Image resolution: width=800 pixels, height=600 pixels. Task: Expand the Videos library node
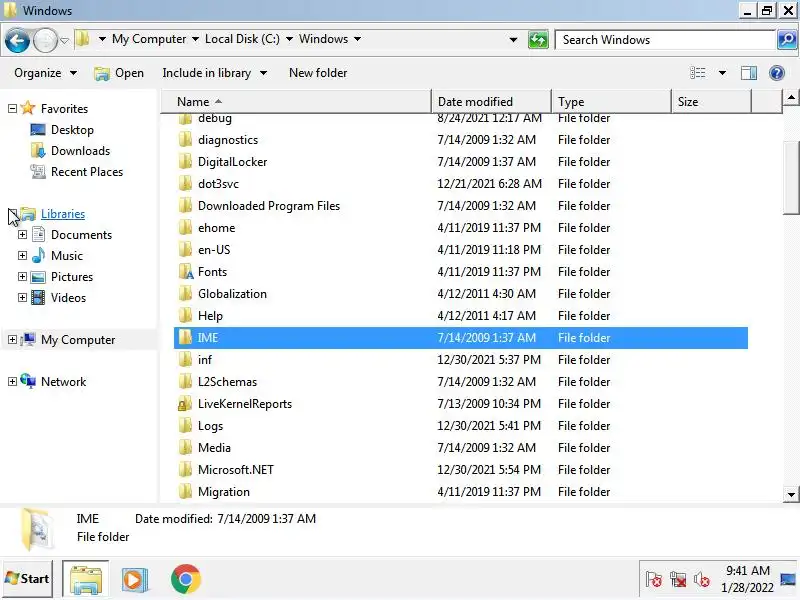(22, 297)
